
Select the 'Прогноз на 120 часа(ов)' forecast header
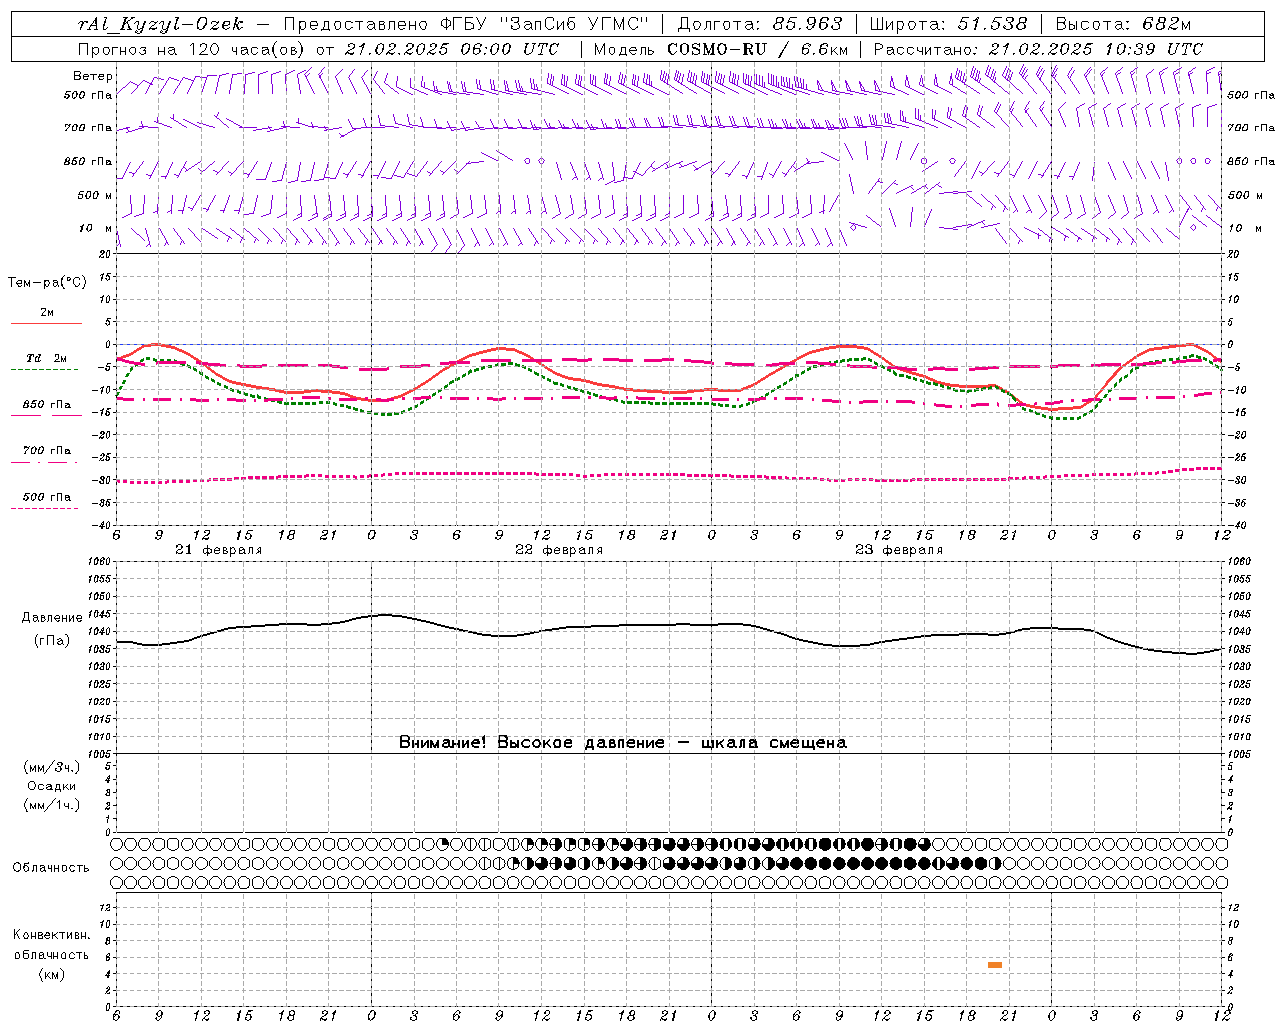click(x=191, y=49)
